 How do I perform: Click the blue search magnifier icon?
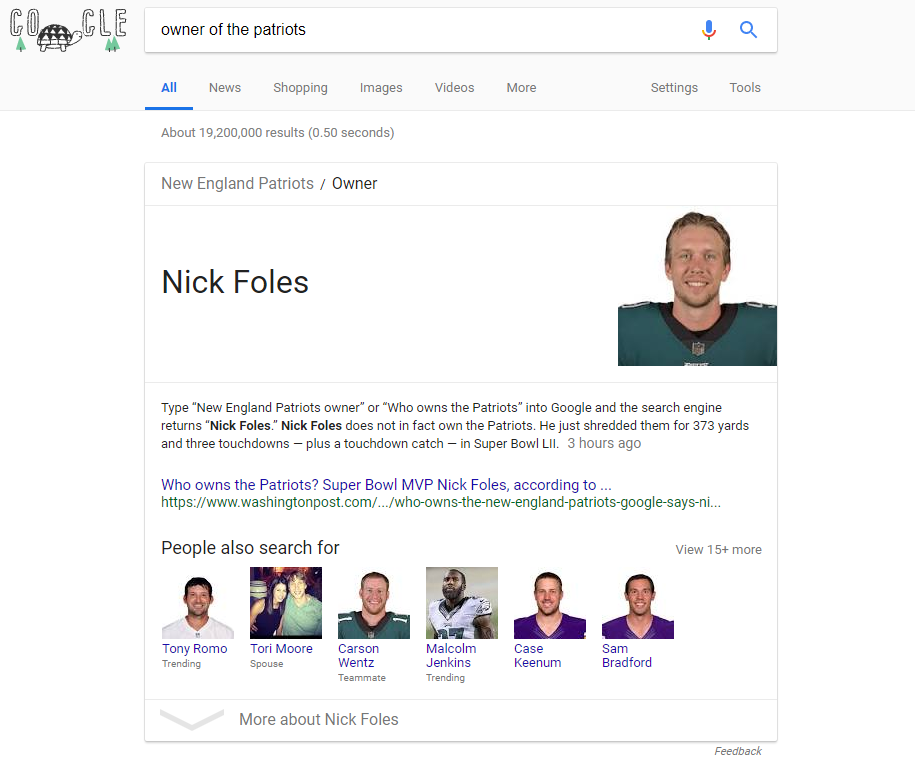coord(748,30)
